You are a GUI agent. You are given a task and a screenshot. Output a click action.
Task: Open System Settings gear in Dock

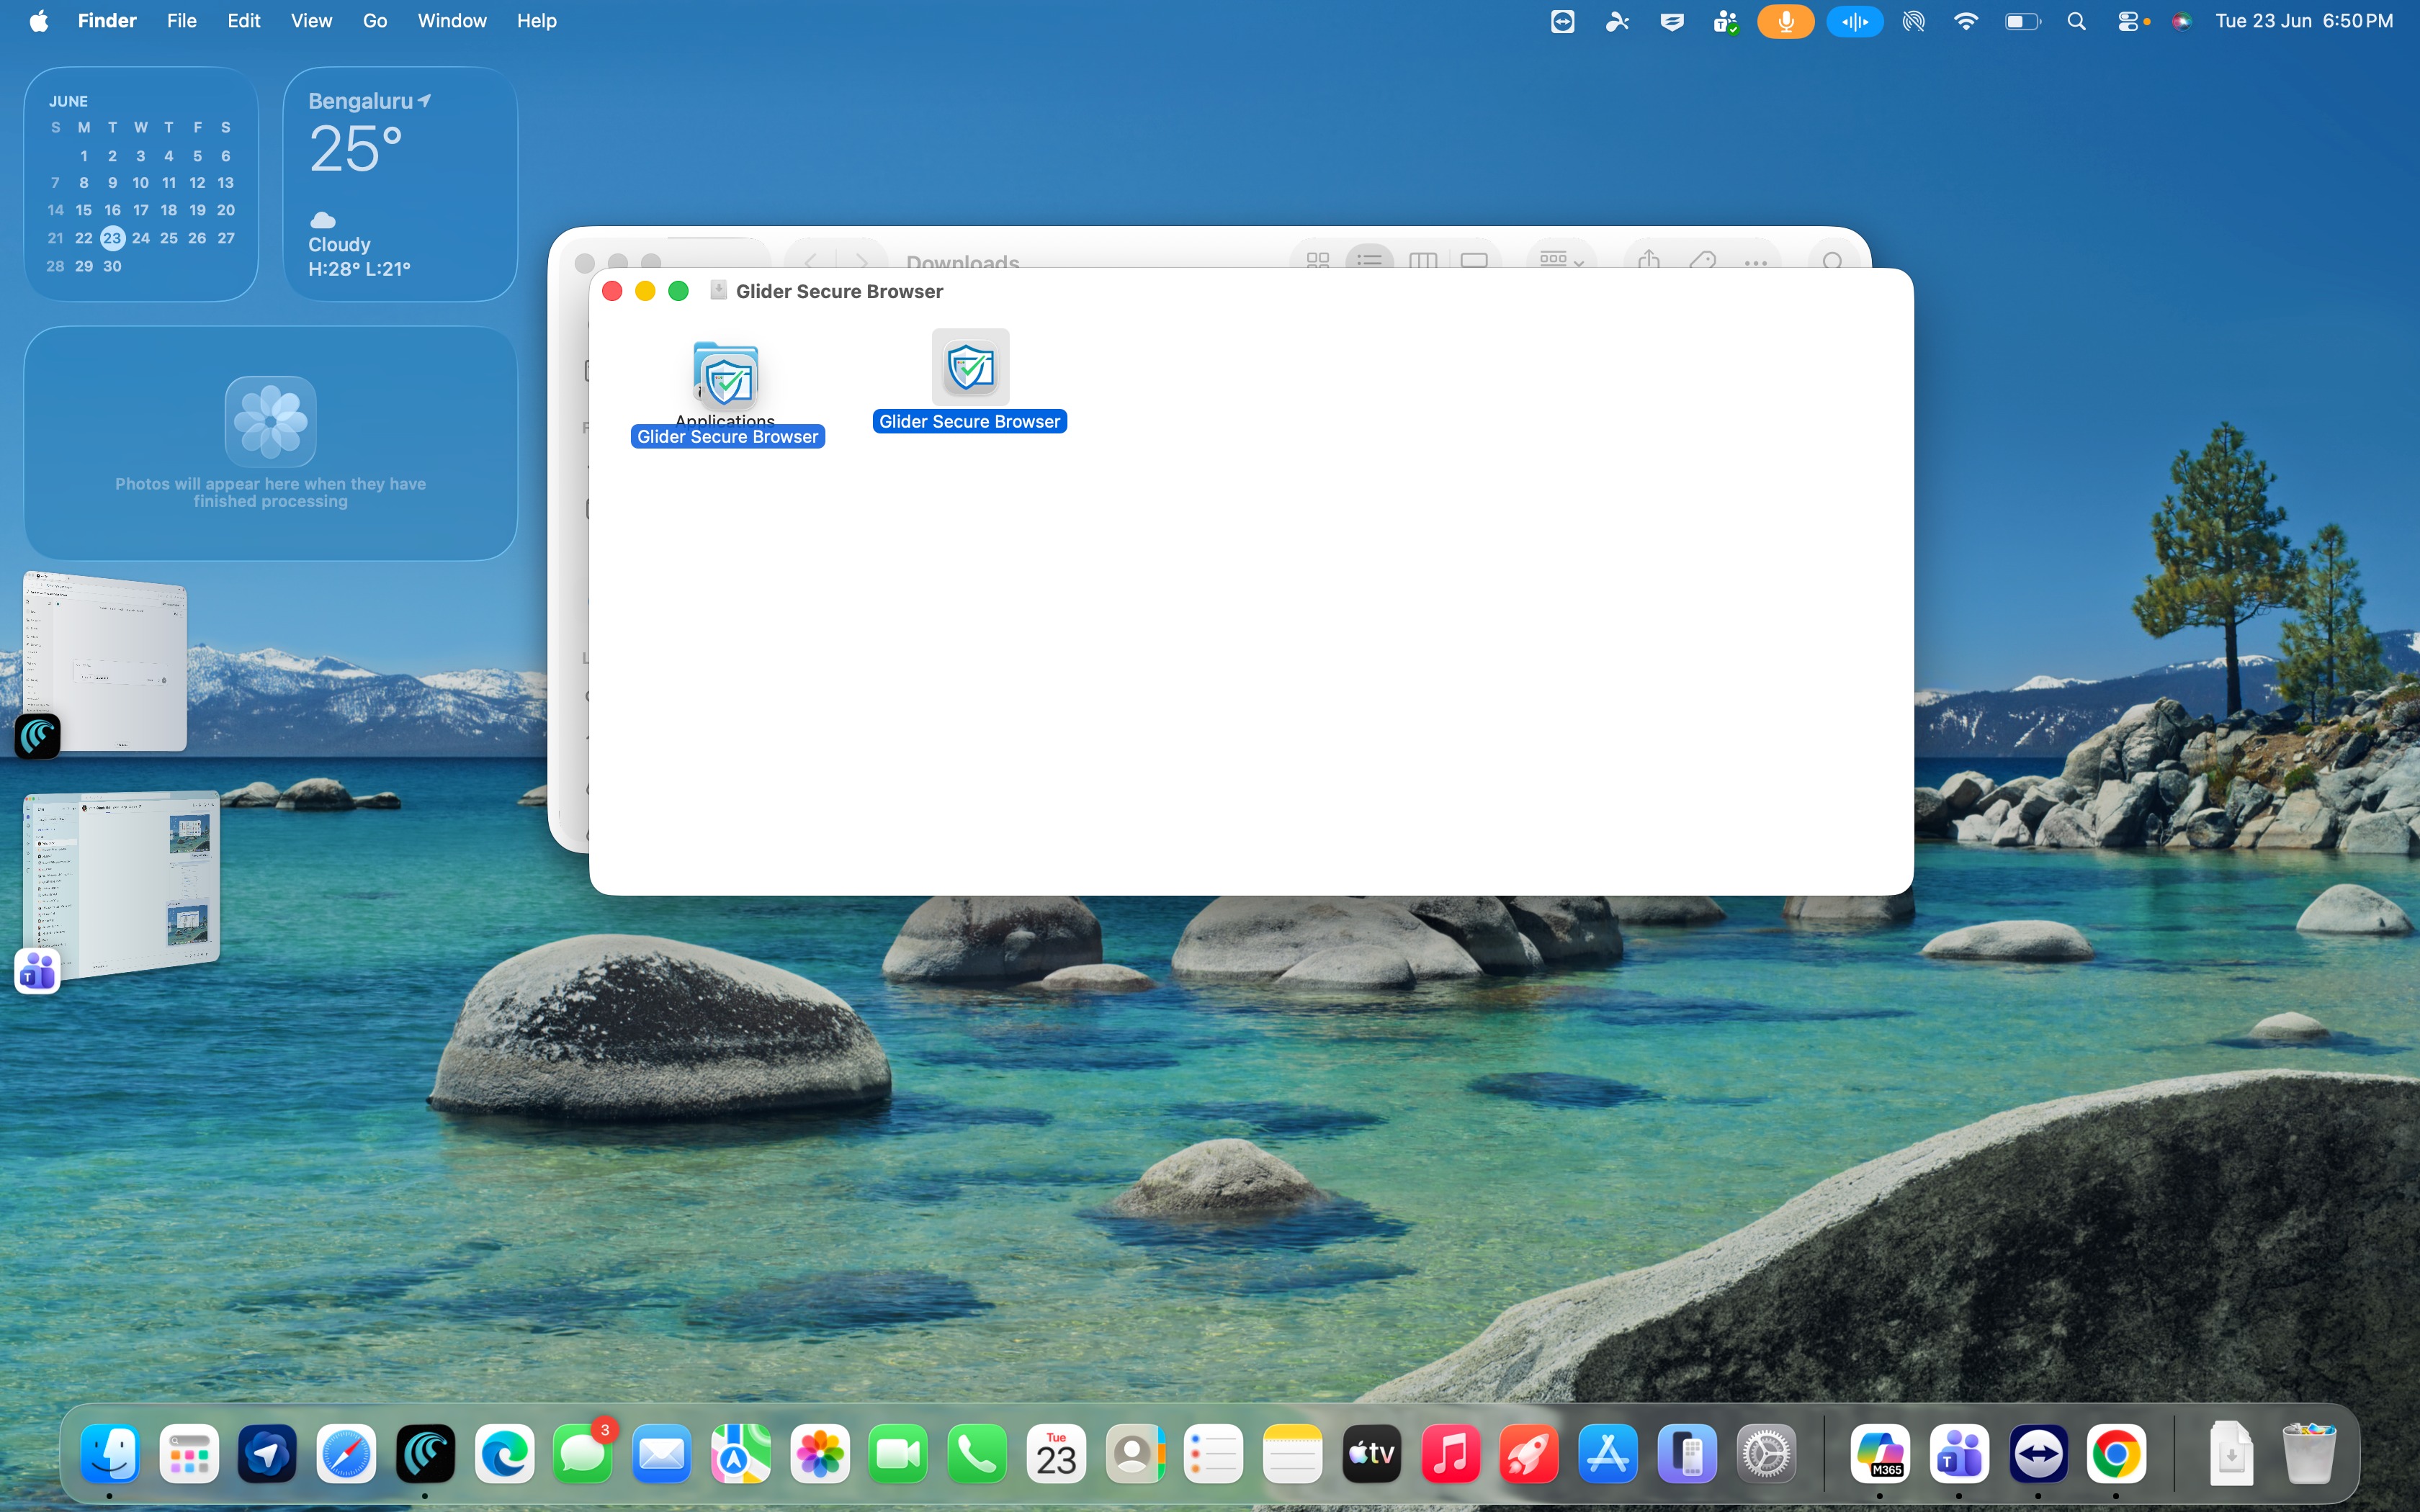(x=1766, y=1454)
